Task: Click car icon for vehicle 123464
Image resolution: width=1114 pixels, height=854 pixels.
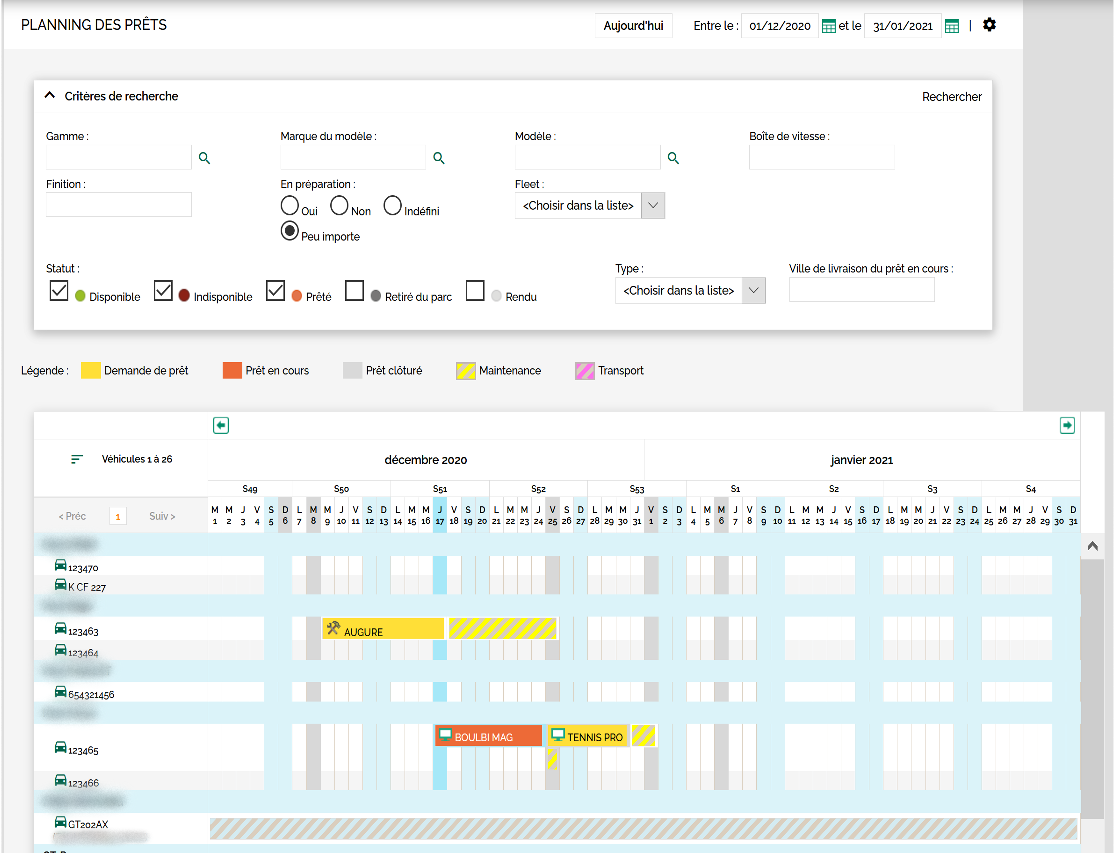Action: click(60, 649)
